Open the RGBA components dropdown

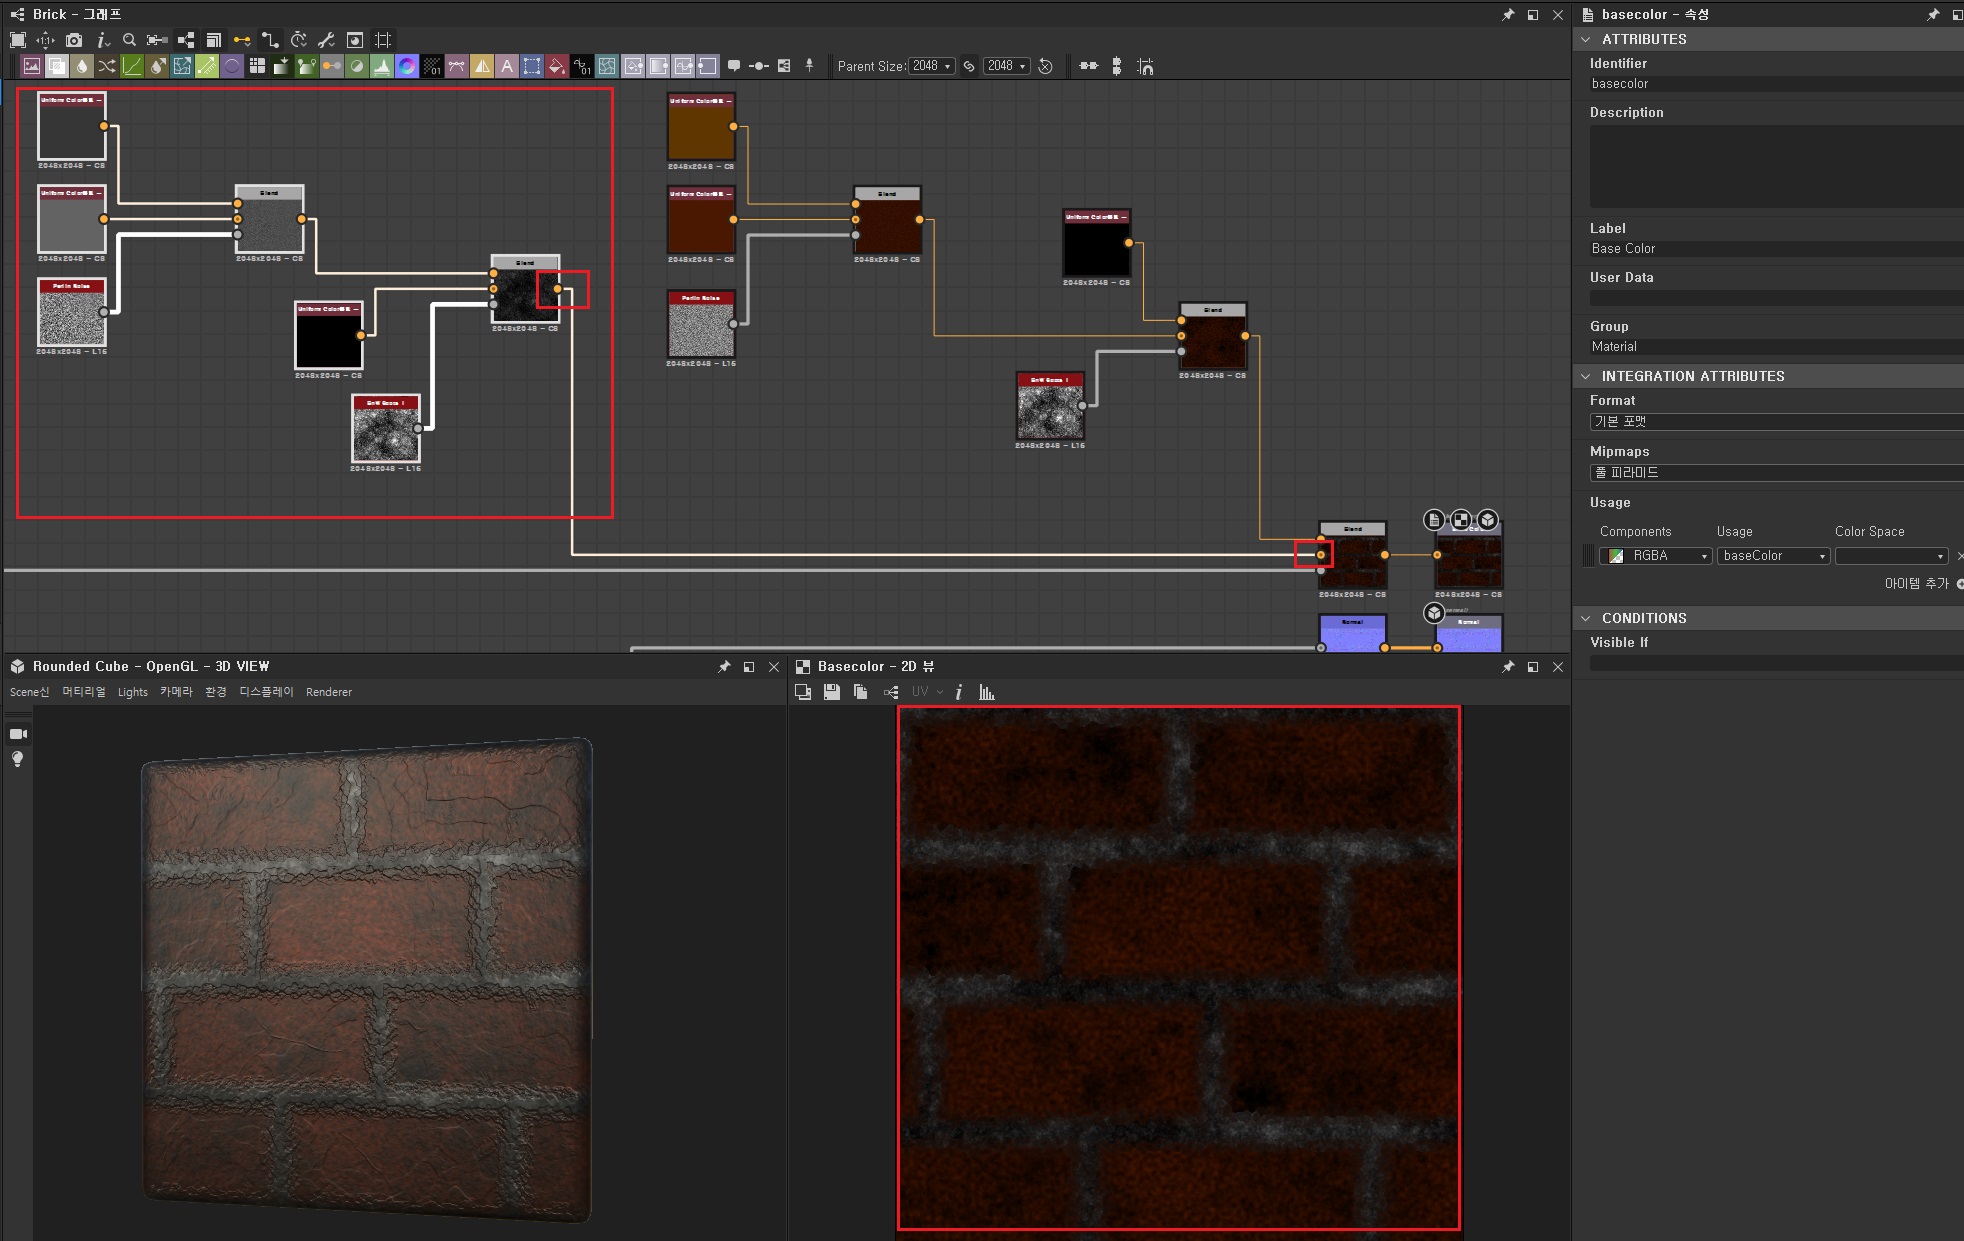[x=1655, y=556]
